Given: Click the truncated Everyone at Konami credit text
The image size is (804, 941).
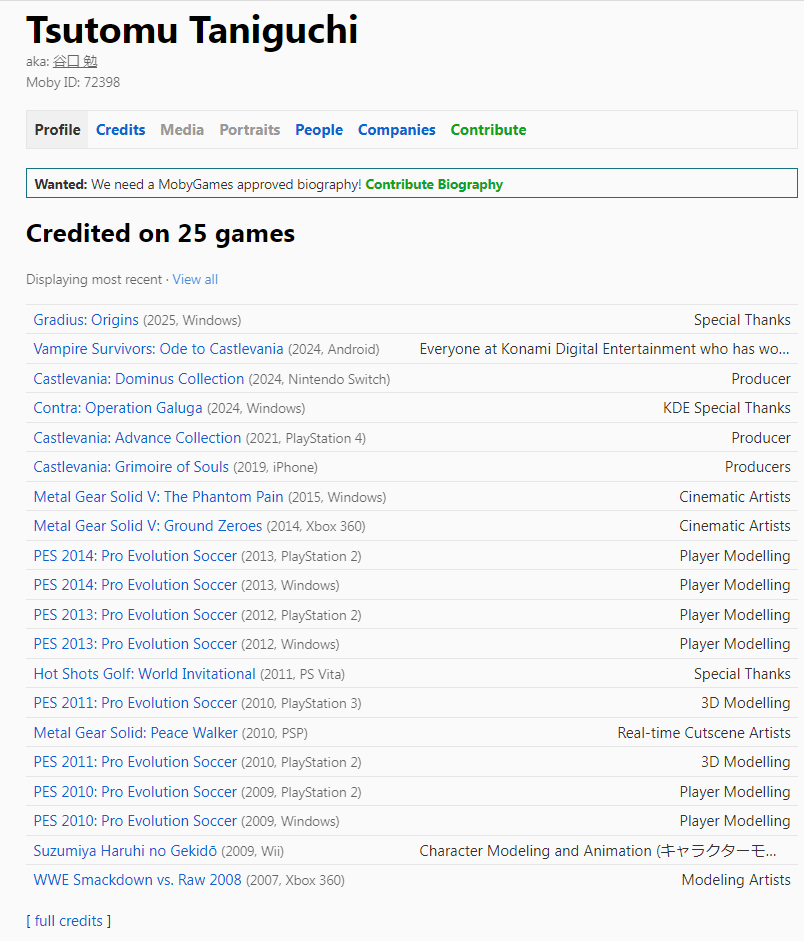Looking at the screenshot, I should (604, 349).
